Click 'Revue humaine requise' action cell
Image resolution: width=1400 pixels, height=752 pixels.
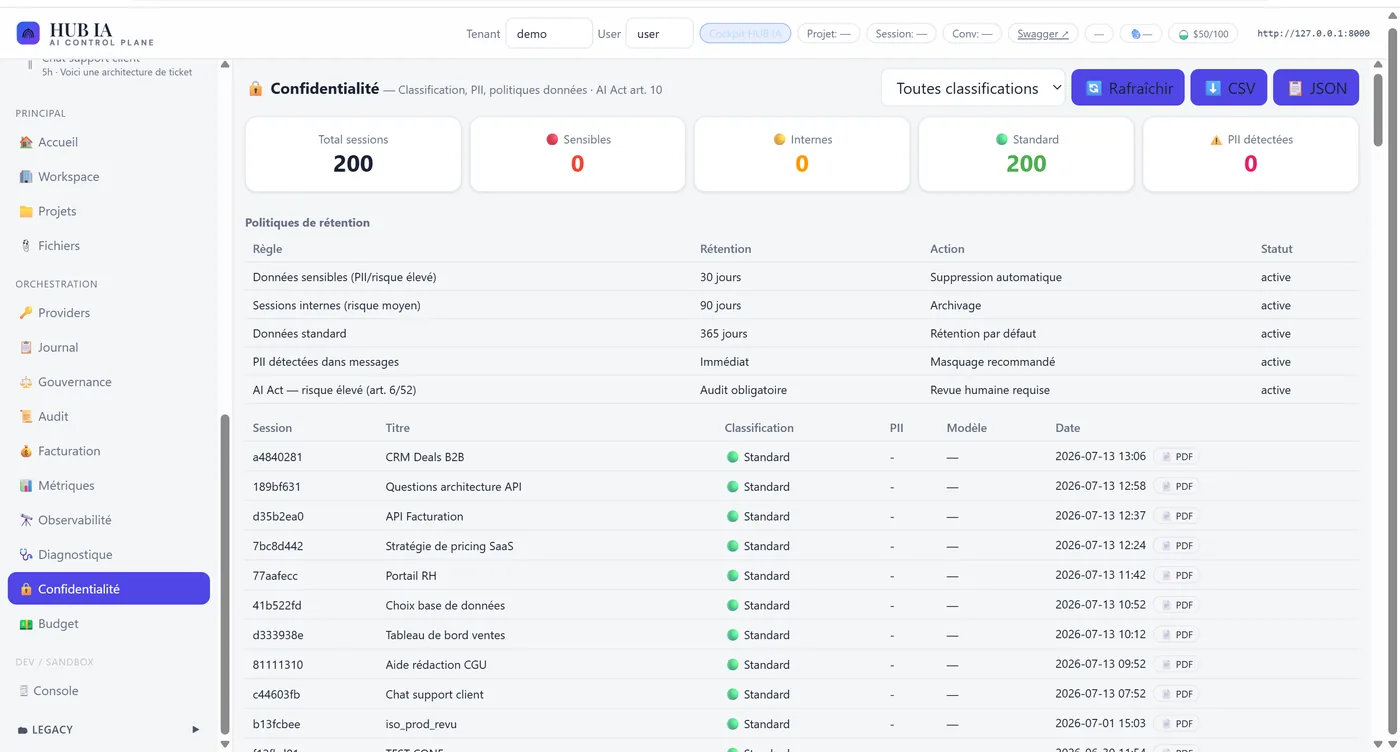[x=990, y=390]
